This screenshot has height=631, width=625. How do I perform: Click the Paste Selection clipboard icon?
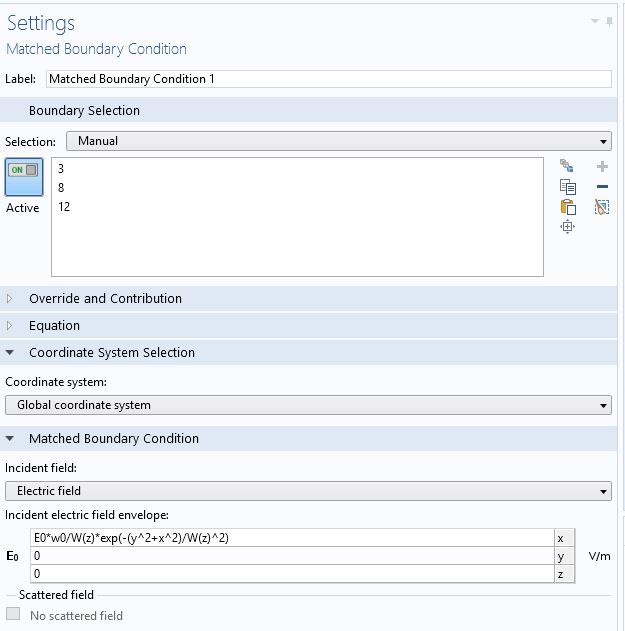click(x=567, y=207)
